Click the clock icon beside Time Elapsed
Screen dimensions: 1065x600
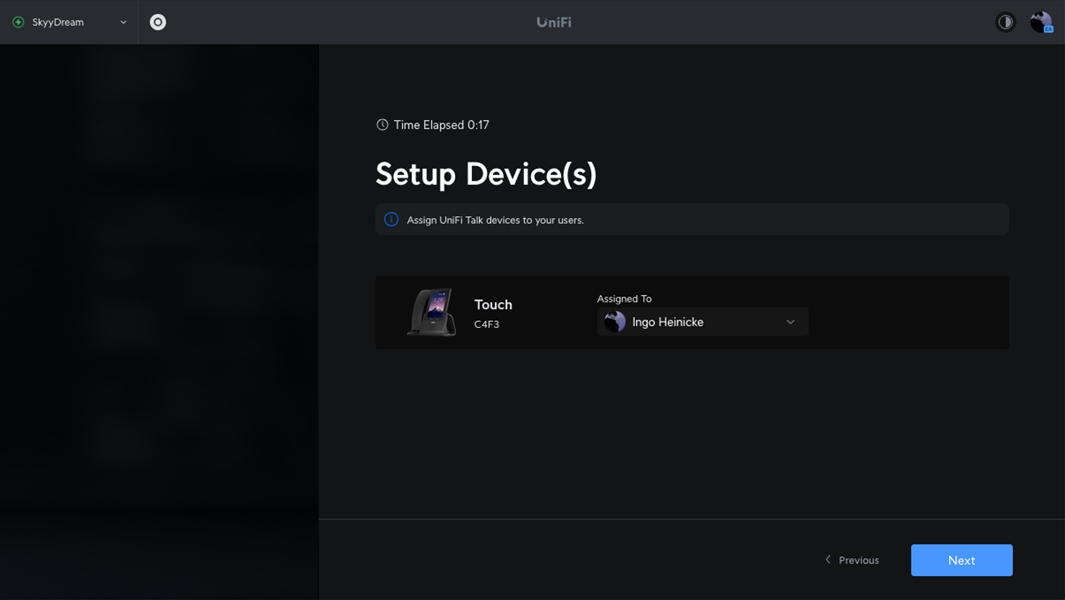[382, 125]
